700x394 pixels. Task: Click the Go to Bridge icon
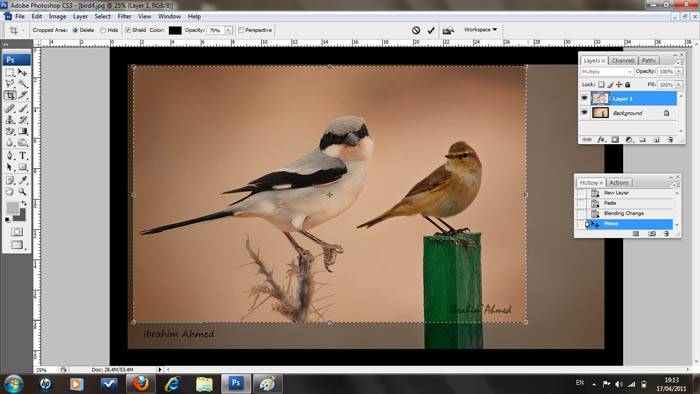coord(448,30)
